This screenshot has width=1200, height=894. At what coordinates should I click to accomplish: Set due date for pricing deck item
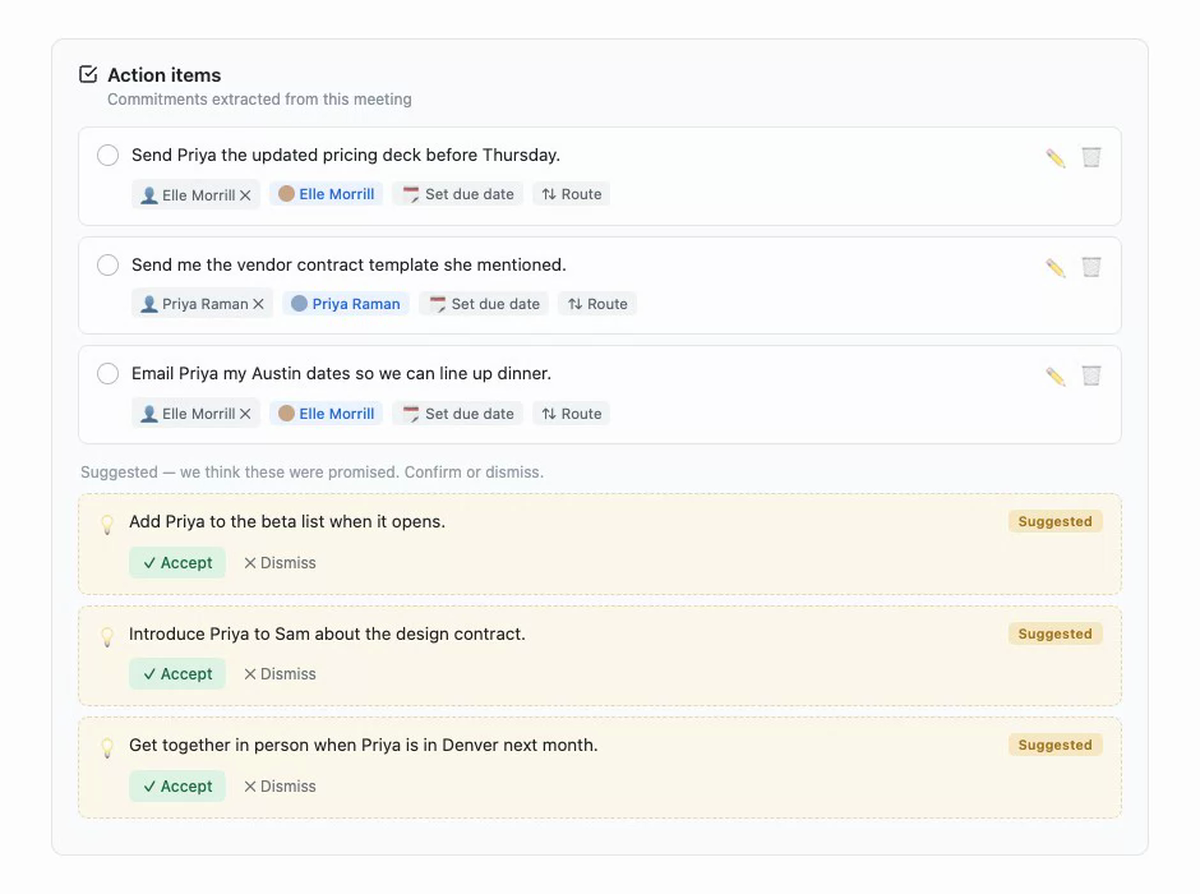[458, 194]
